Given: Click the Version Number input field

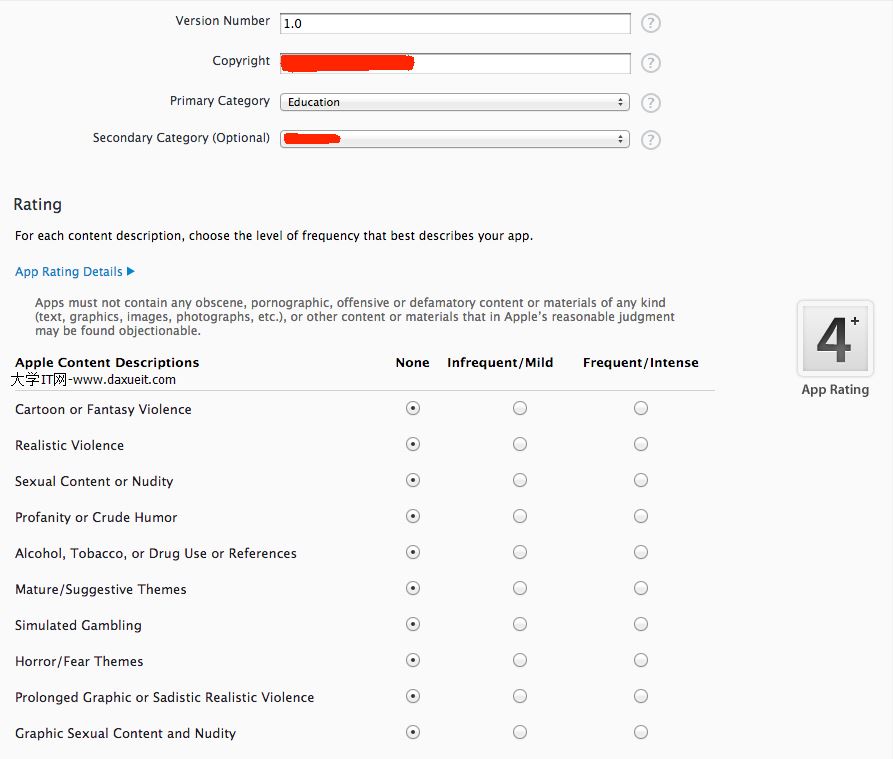Looking at the screenshot, I should 455,23.
